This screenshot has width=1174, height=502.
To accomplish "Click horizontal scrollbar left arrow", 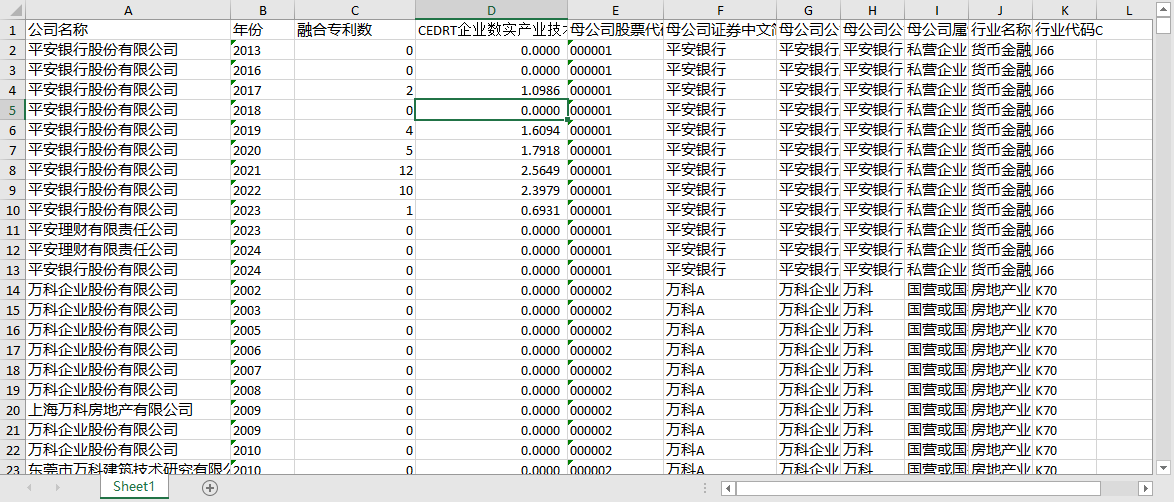I will (728, 489).
